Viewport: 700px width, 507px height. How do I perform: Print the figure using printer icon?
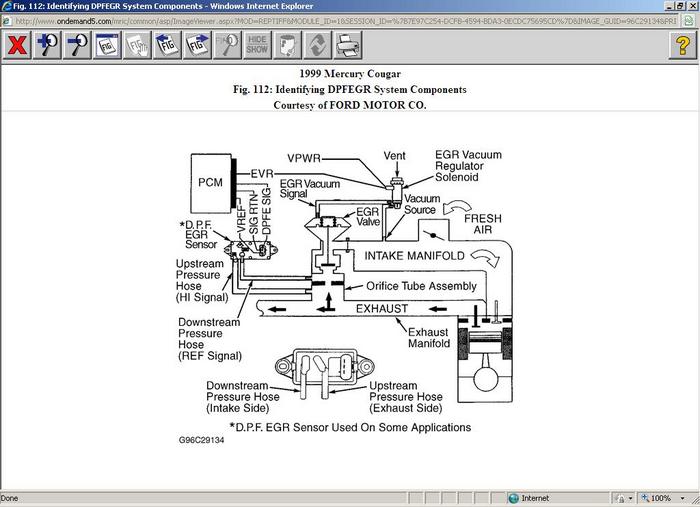point(348,45)
